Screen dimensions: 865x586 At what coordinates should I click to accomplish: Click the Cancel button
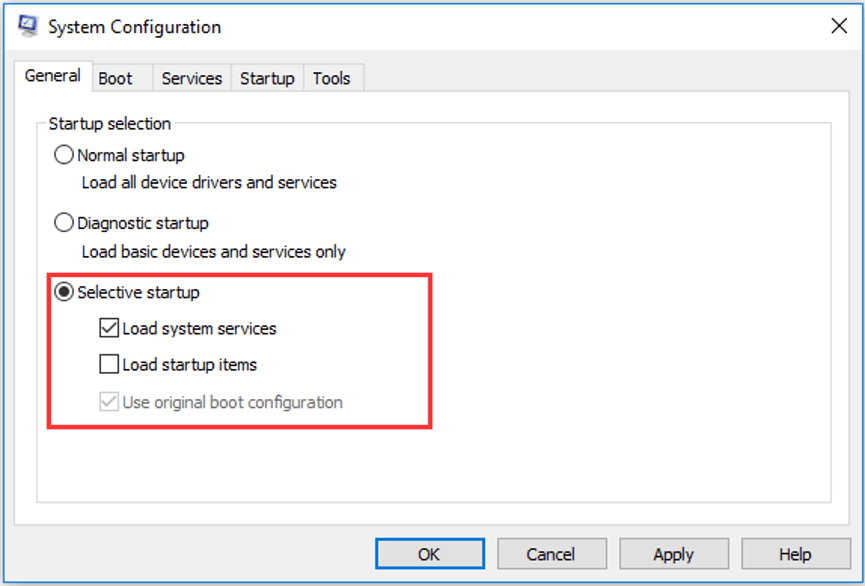[x=551, y=554]
